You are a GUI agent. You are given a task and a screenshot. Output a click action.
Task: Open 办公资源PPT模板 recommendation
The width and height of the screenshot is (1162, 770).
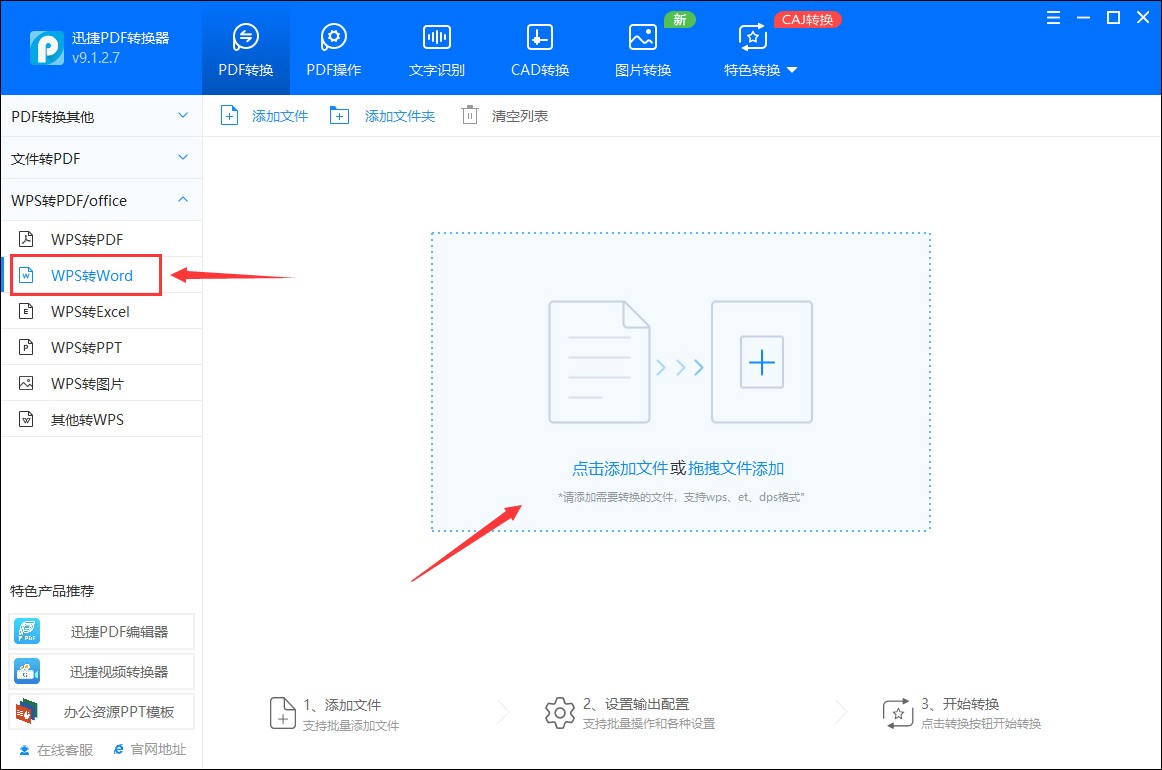tap(102, 711)
